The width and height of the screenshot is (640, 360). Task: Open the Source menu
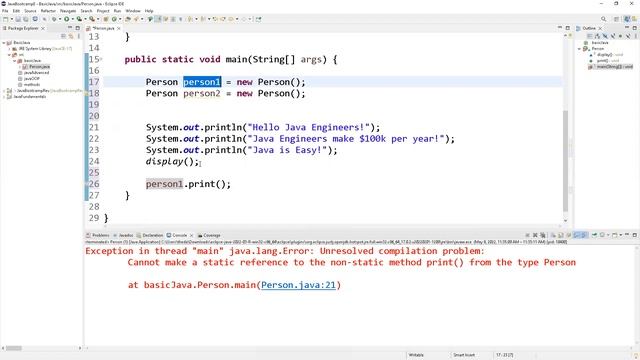[30, 11]
